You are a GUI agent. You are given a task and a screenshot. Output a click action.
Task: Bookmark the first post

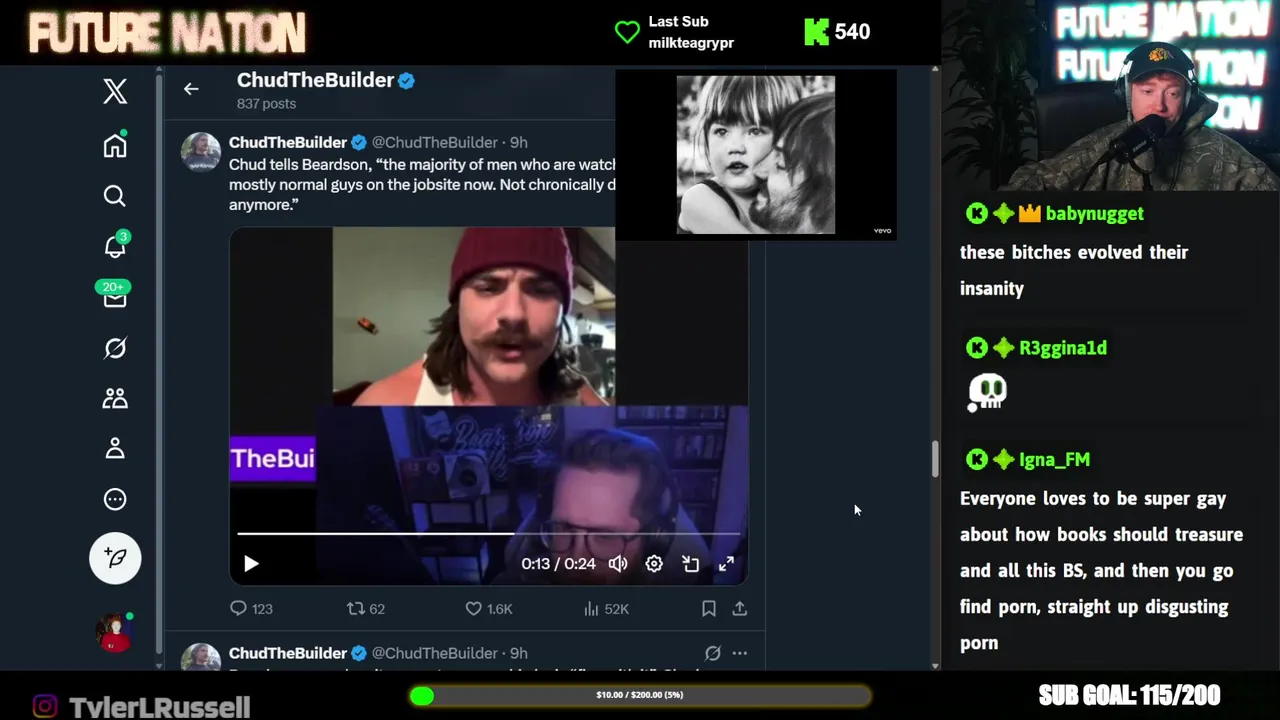click(708, 608)
